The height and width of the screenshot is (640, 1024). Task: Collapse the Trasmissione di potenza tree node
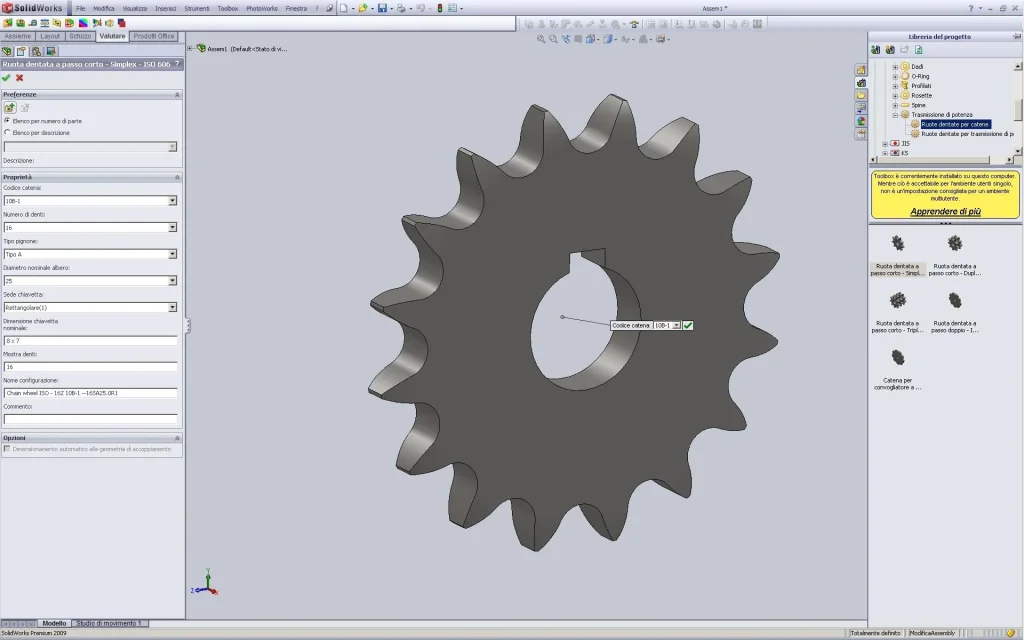pos(895,115)
